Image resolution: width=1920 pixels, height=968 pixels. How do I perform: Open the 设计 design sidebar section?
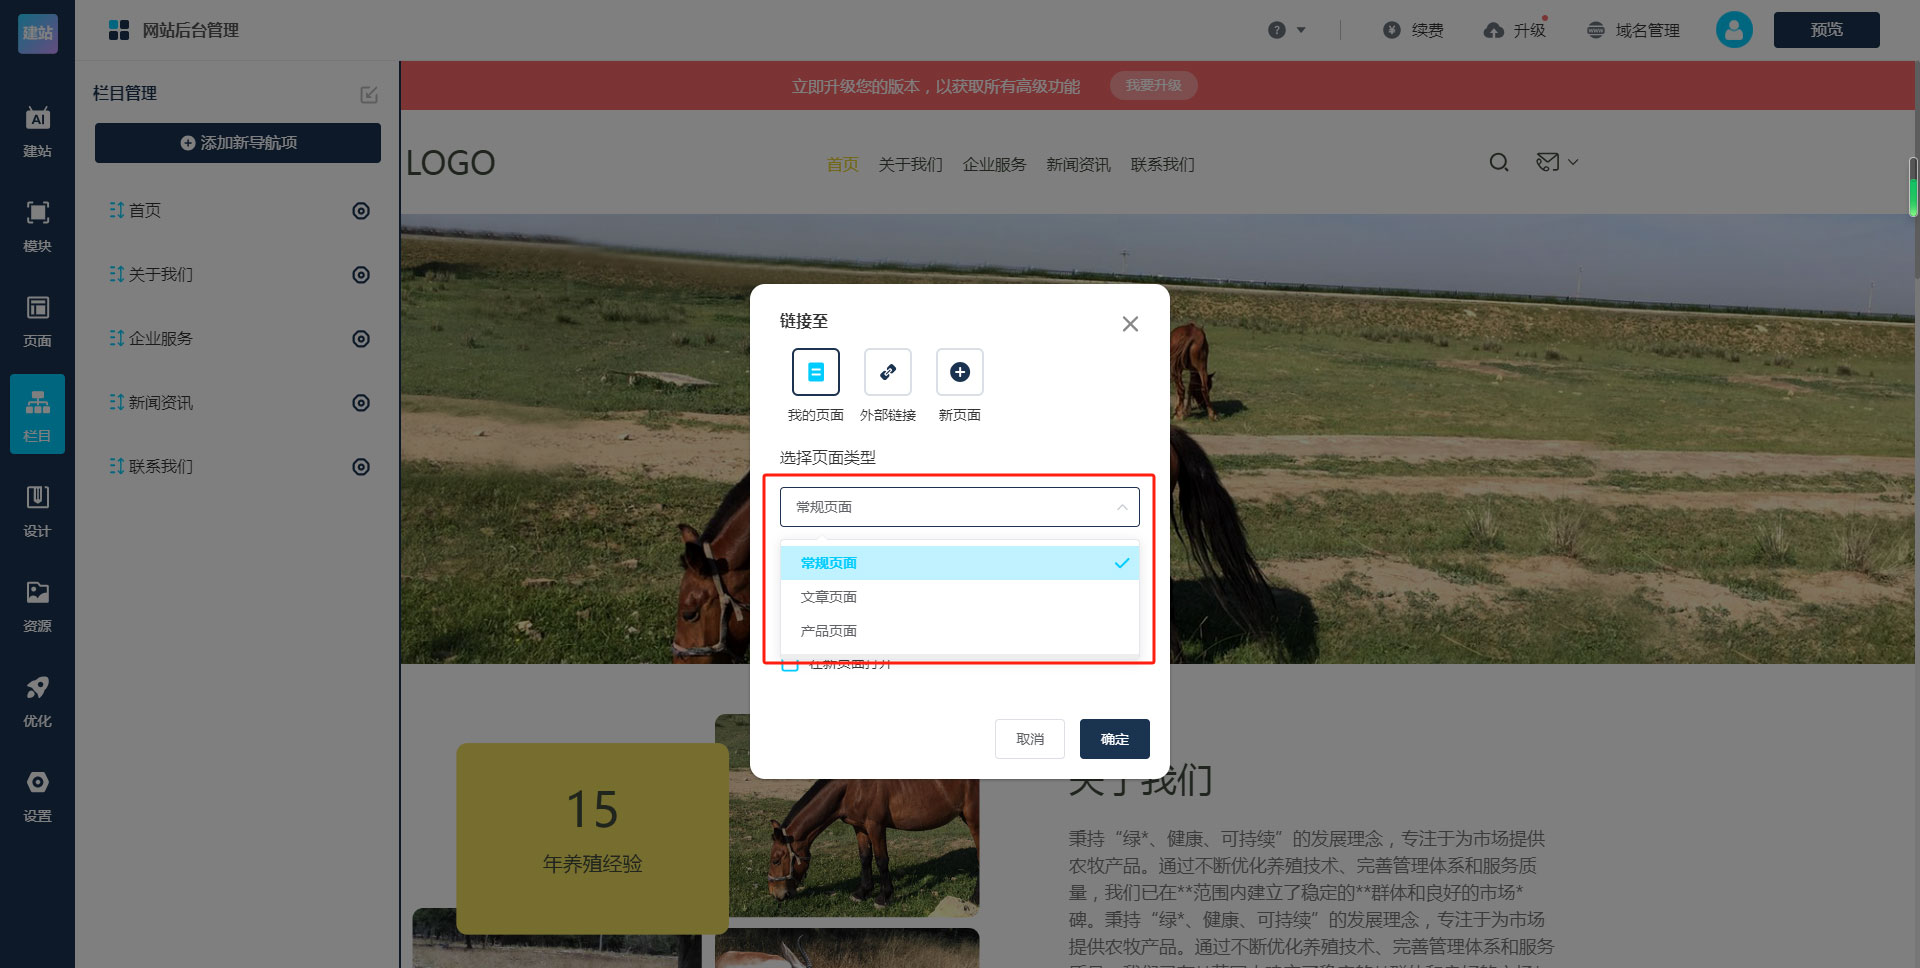click(37, 512)
